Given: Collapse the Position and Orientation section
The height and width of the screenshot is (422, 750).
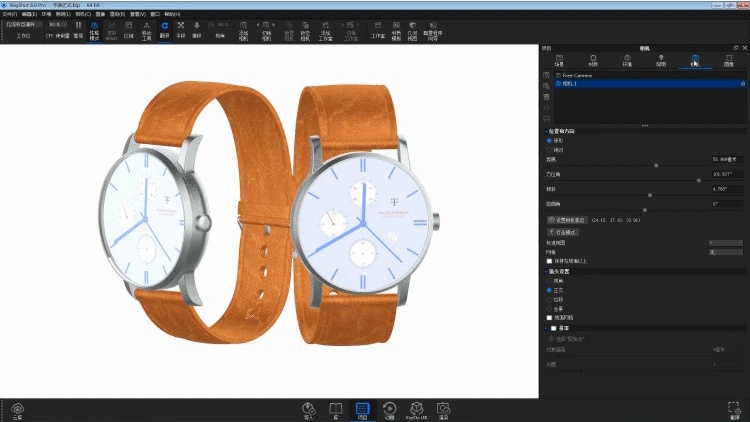Looking at the screenshot, I should coord(546,131).
